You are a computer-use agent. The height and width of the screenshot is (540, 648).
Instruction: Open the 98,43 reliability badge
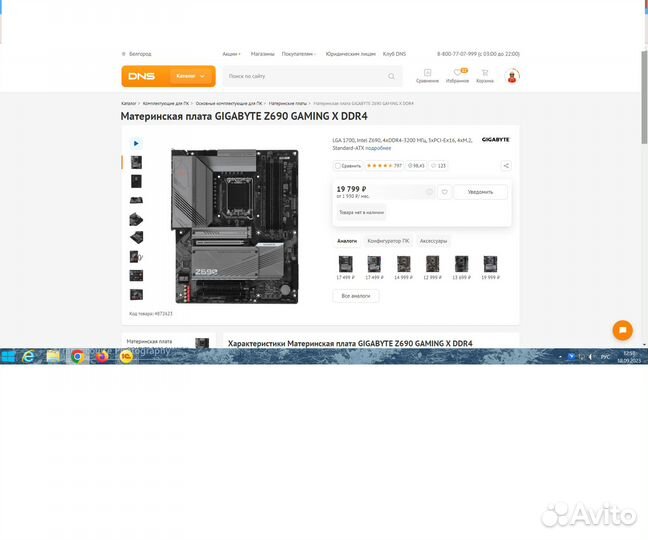[x=416, y=166]
